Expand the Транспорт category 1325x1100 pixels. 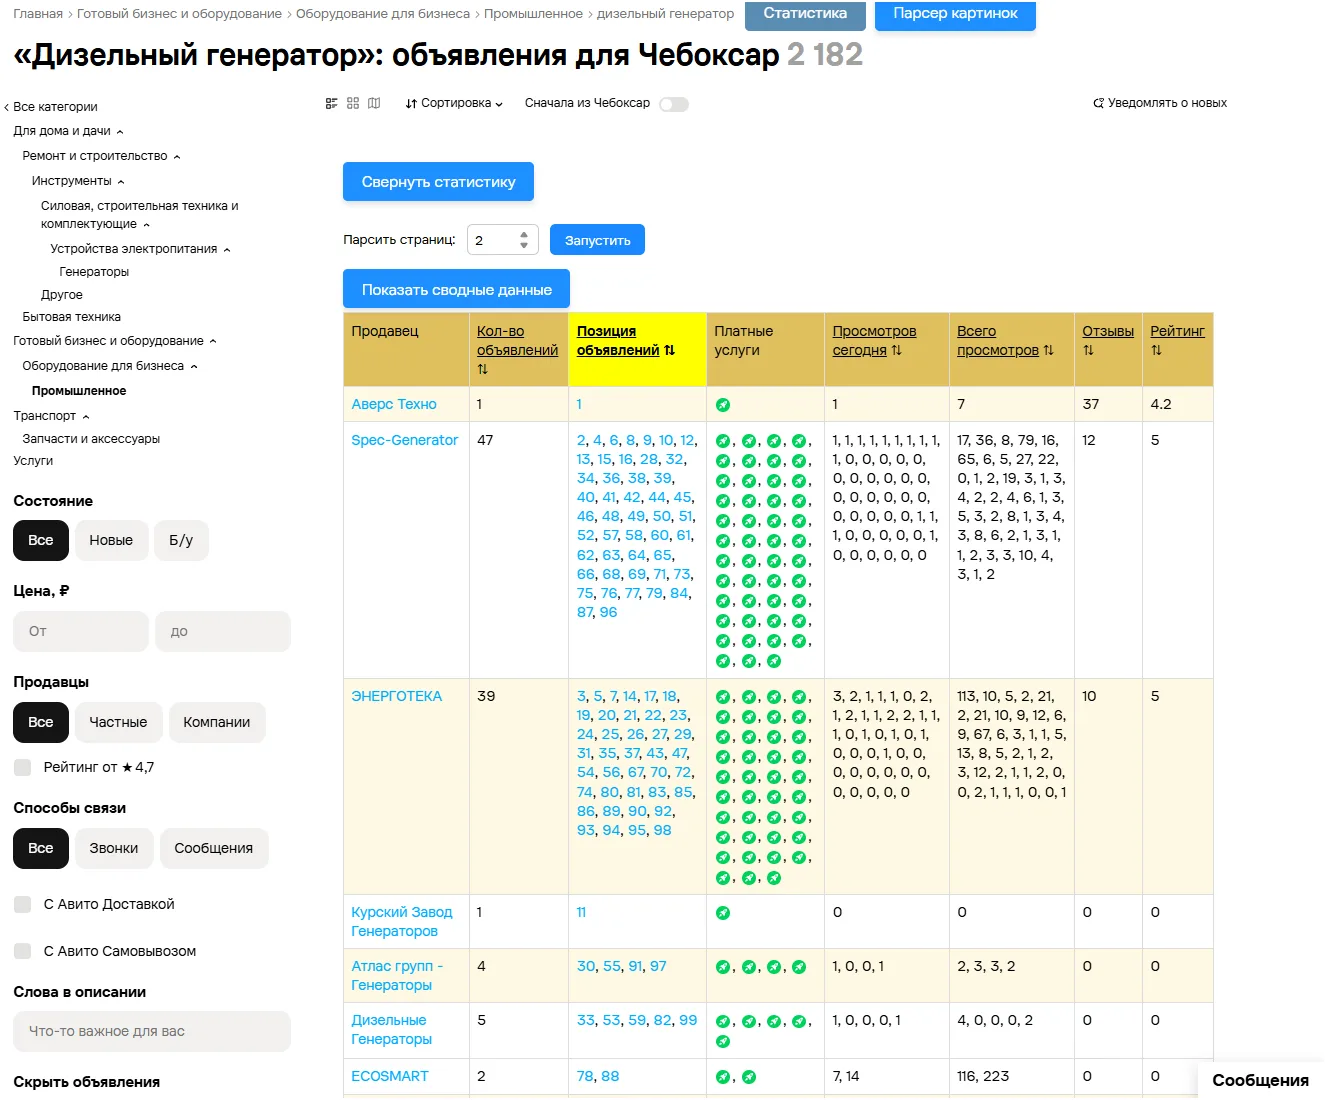point(86,417)
